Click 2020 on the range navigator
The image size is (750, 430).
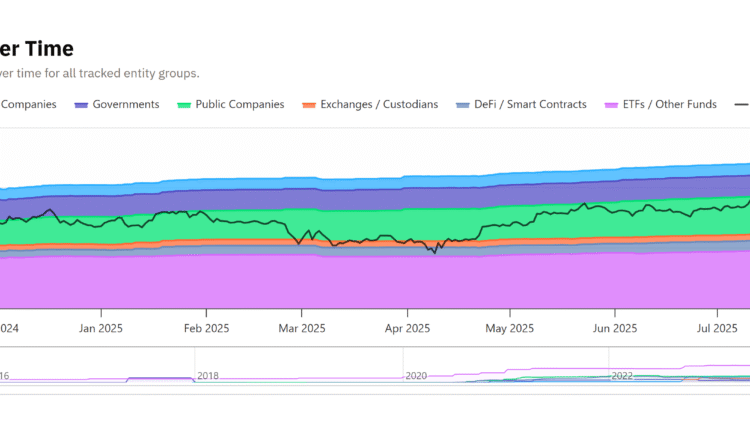(x=416, y=376)
